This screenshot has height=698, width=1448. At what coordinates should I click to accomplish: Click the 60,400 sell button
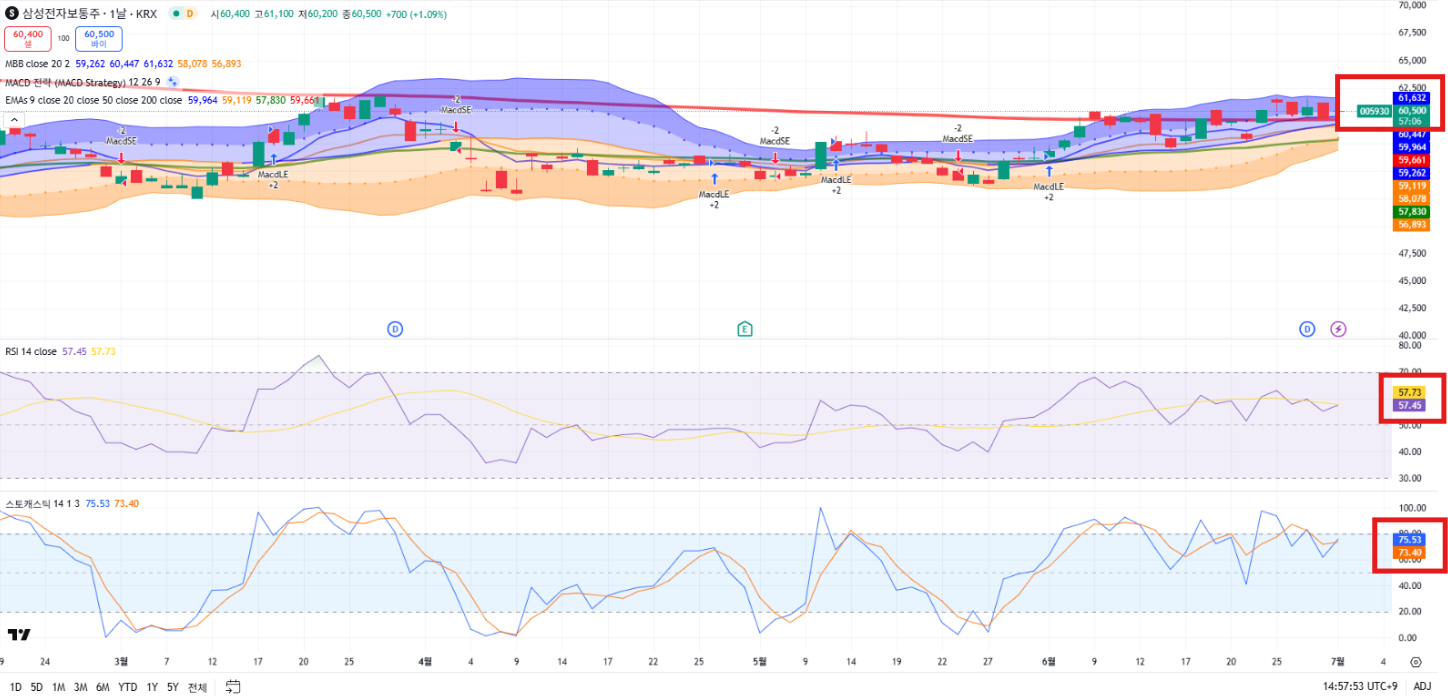click(26, 38)
